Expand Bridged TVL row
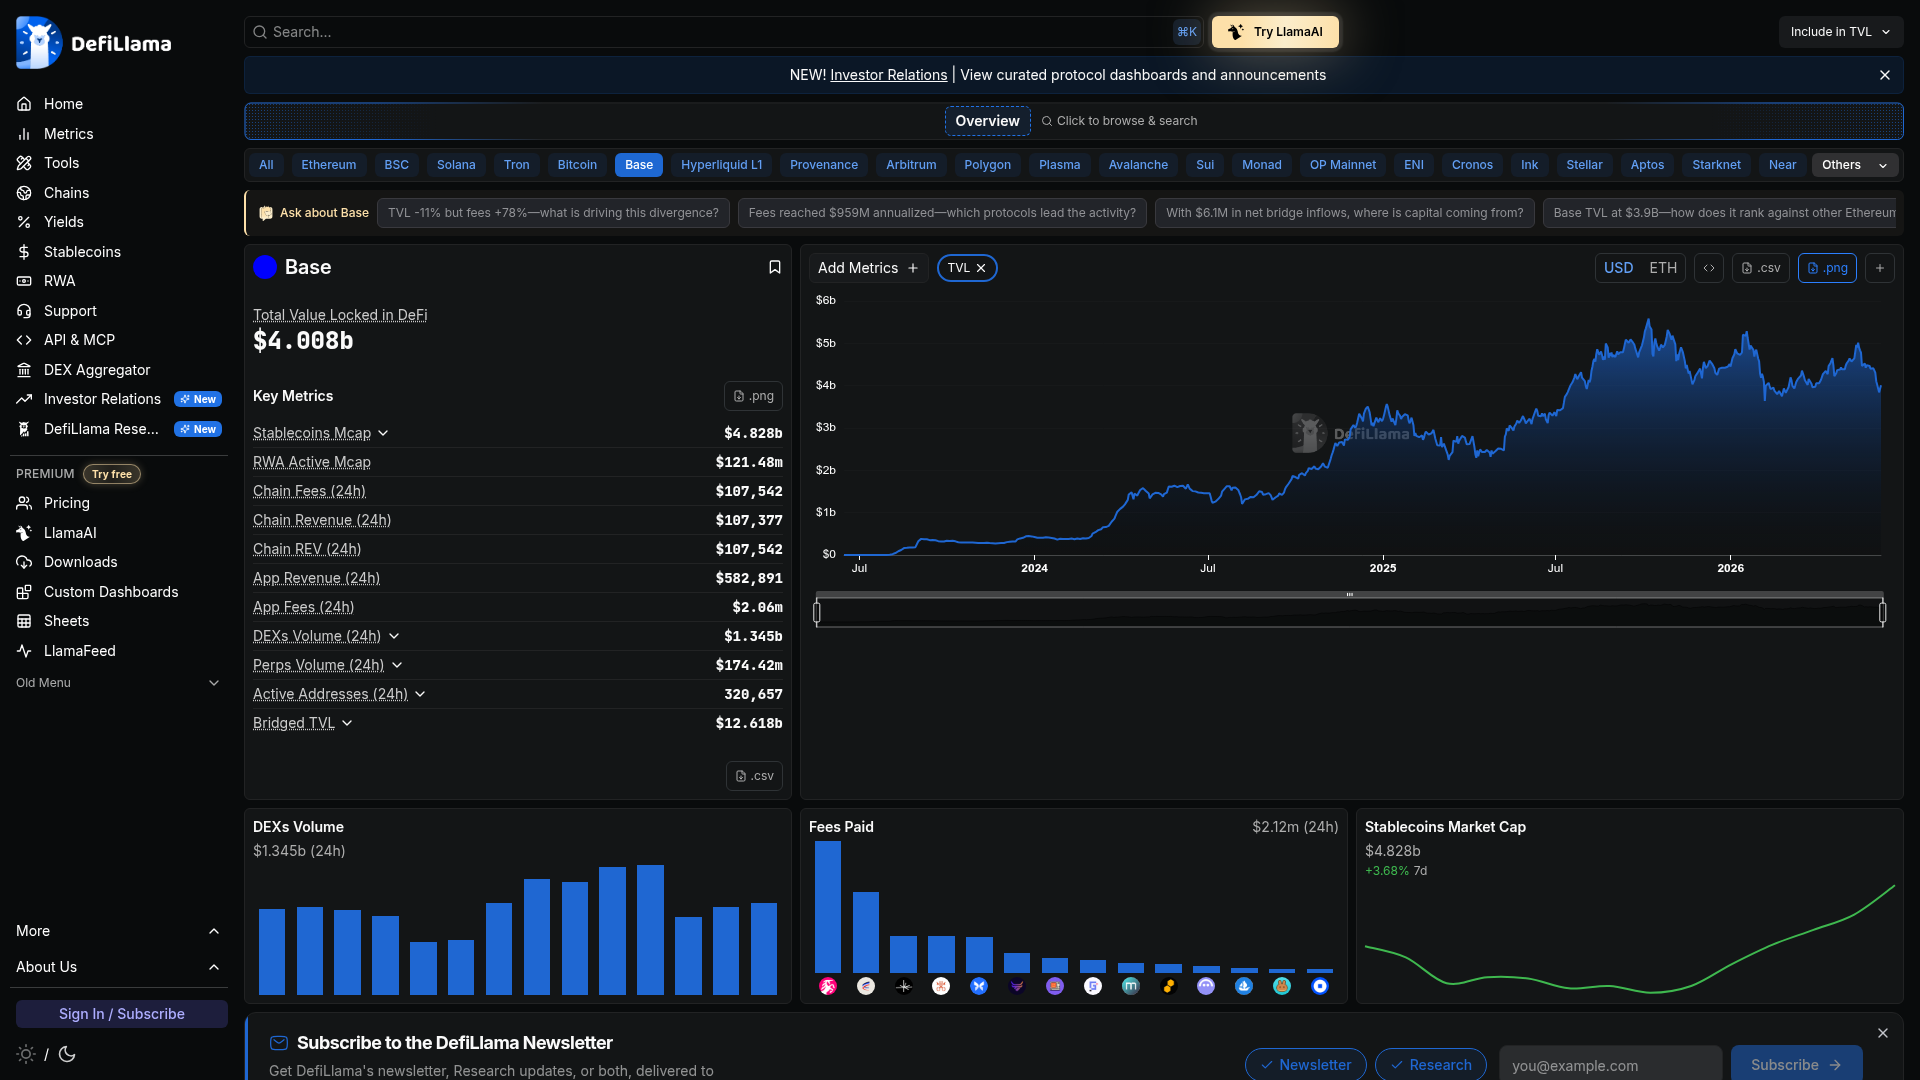This screenshot has width=1920, height=1080. [x=347, y=723]
